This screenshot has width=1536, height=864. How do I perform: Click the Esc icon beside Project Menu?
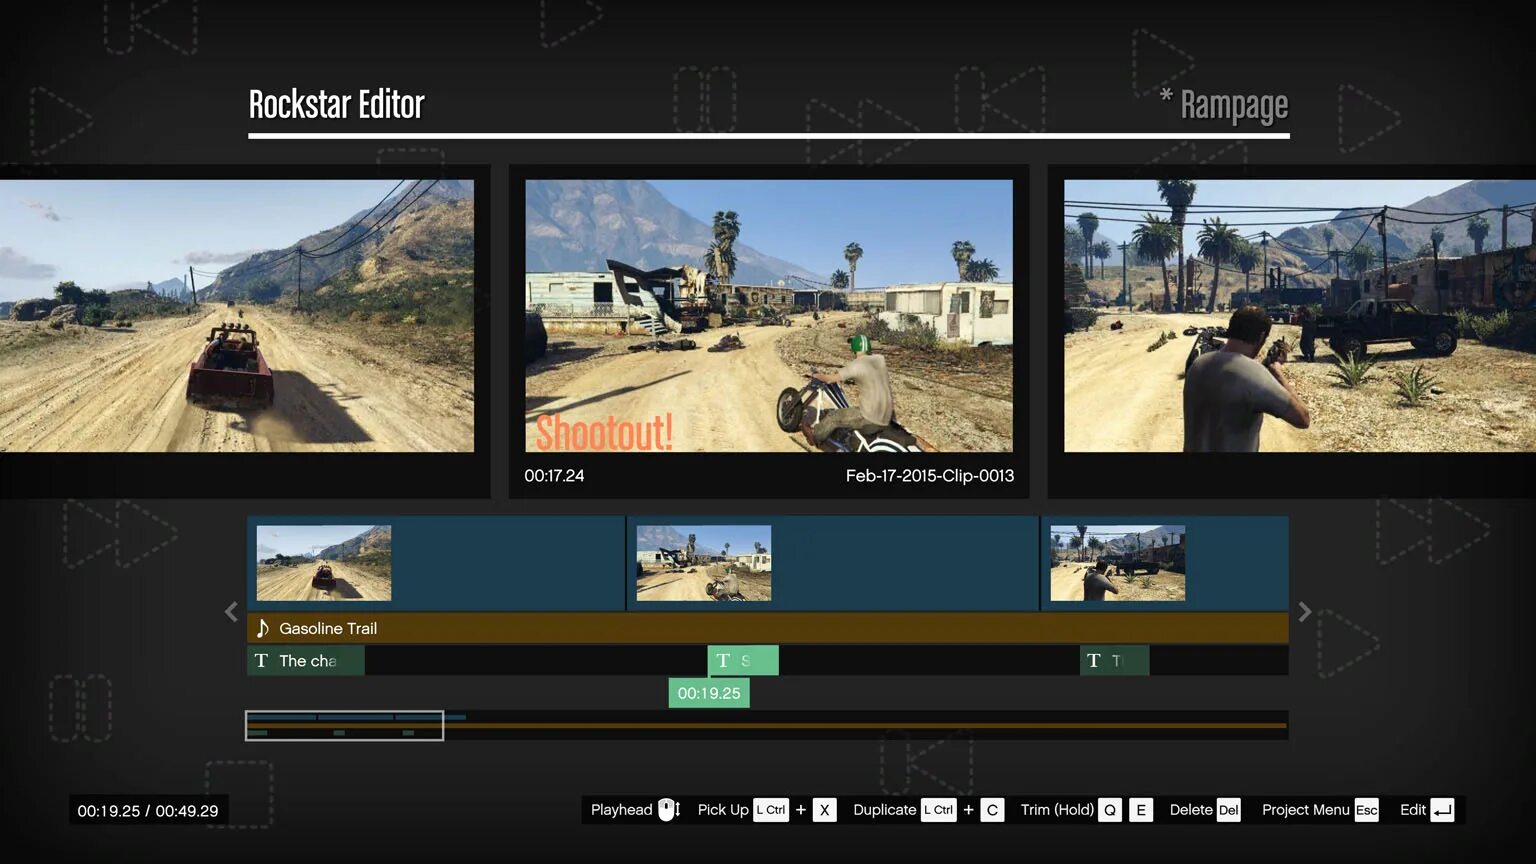click(x=1366, y=810)
